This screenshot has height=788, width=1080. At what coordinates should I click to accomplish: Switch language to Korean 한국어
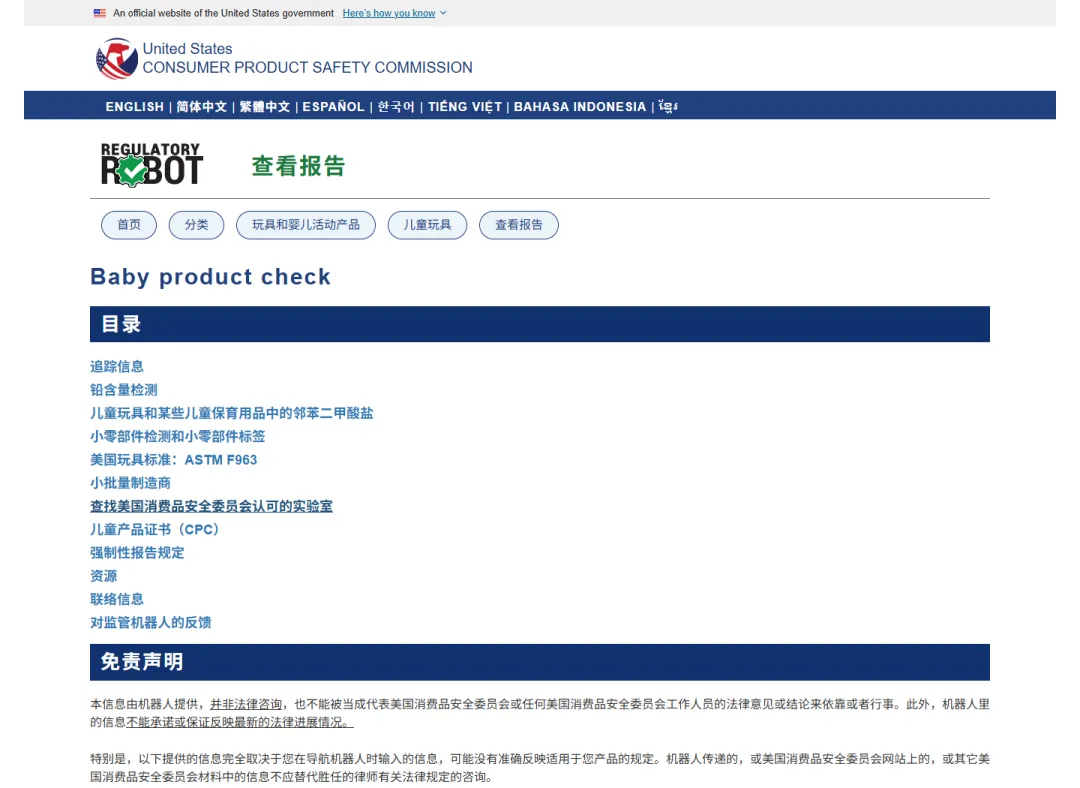(x=396, y=107)
